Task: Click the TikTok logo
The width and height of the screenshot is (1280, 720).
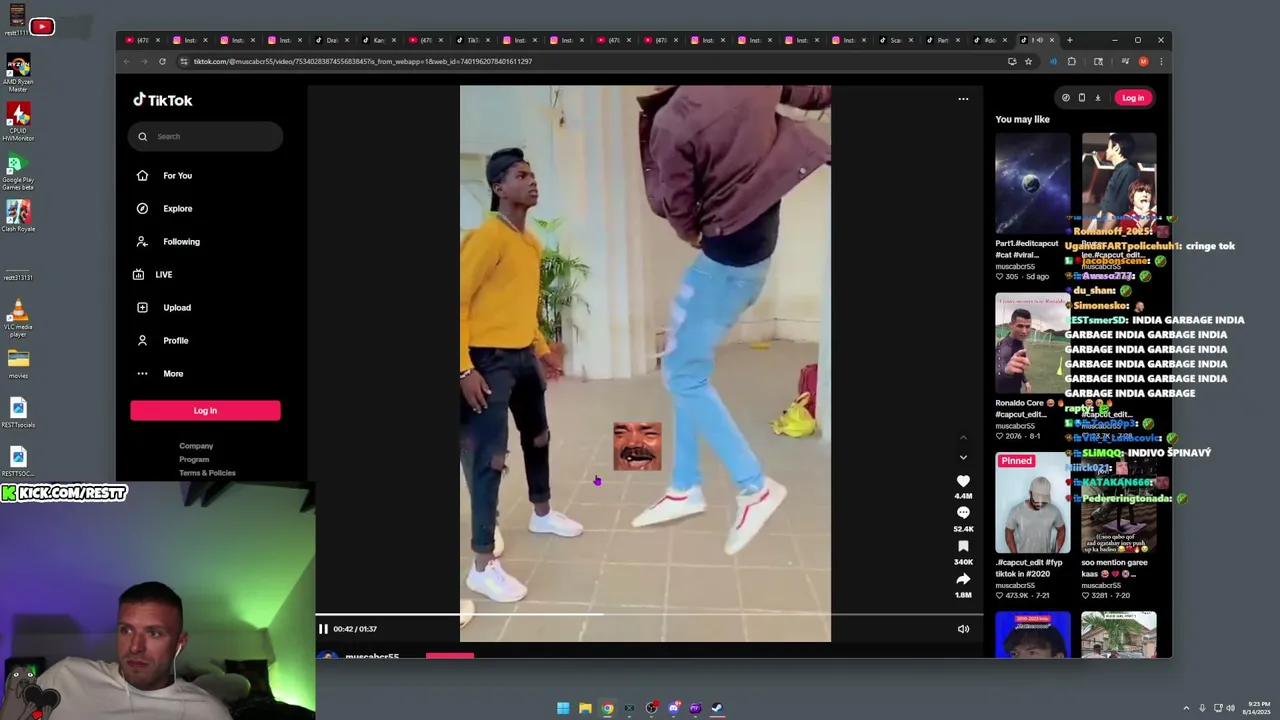Action: [x=162, y=100]
